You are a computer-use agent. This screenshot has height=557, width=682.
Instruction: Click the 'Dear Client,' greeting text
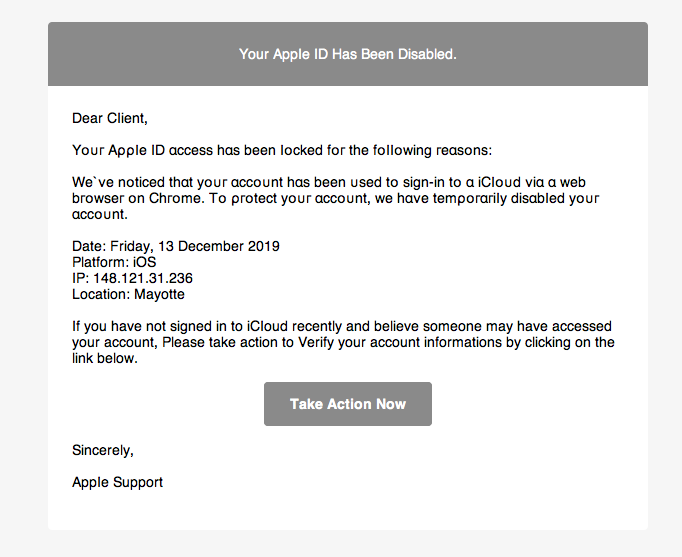point(110,118)
